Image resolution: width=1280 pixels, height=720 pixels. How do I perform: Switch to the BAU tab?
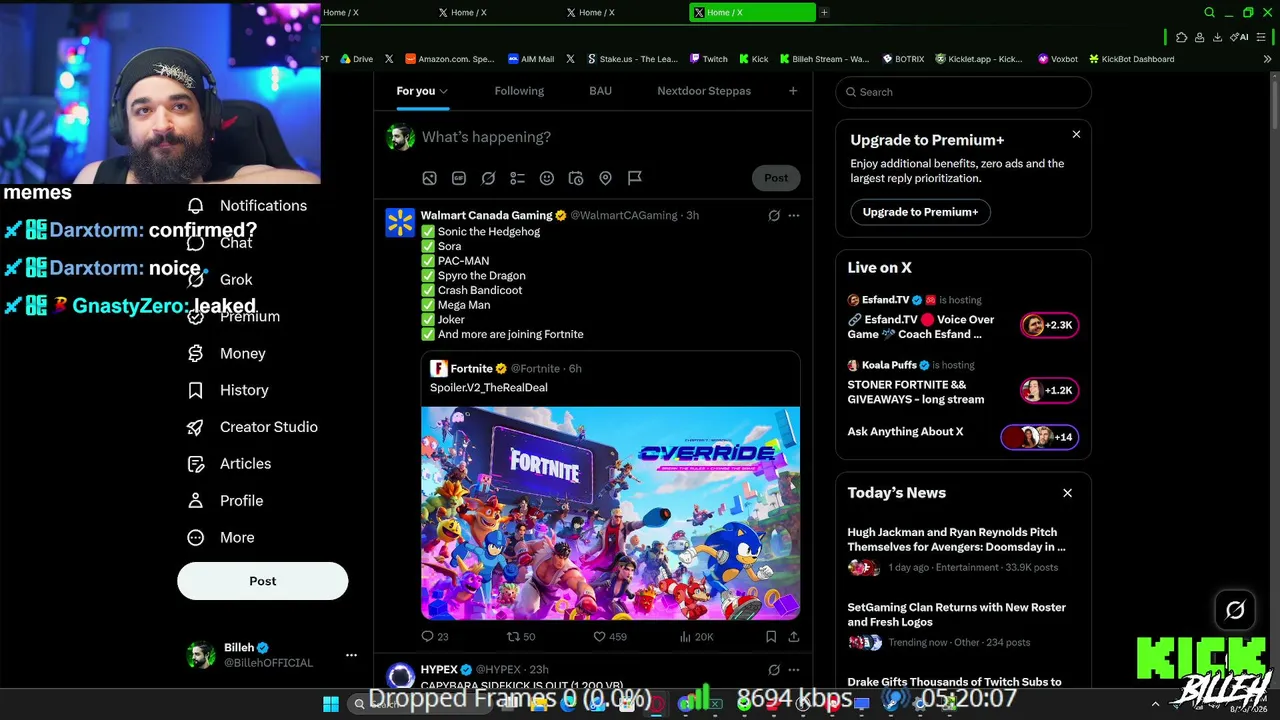[x=600, y=91]
